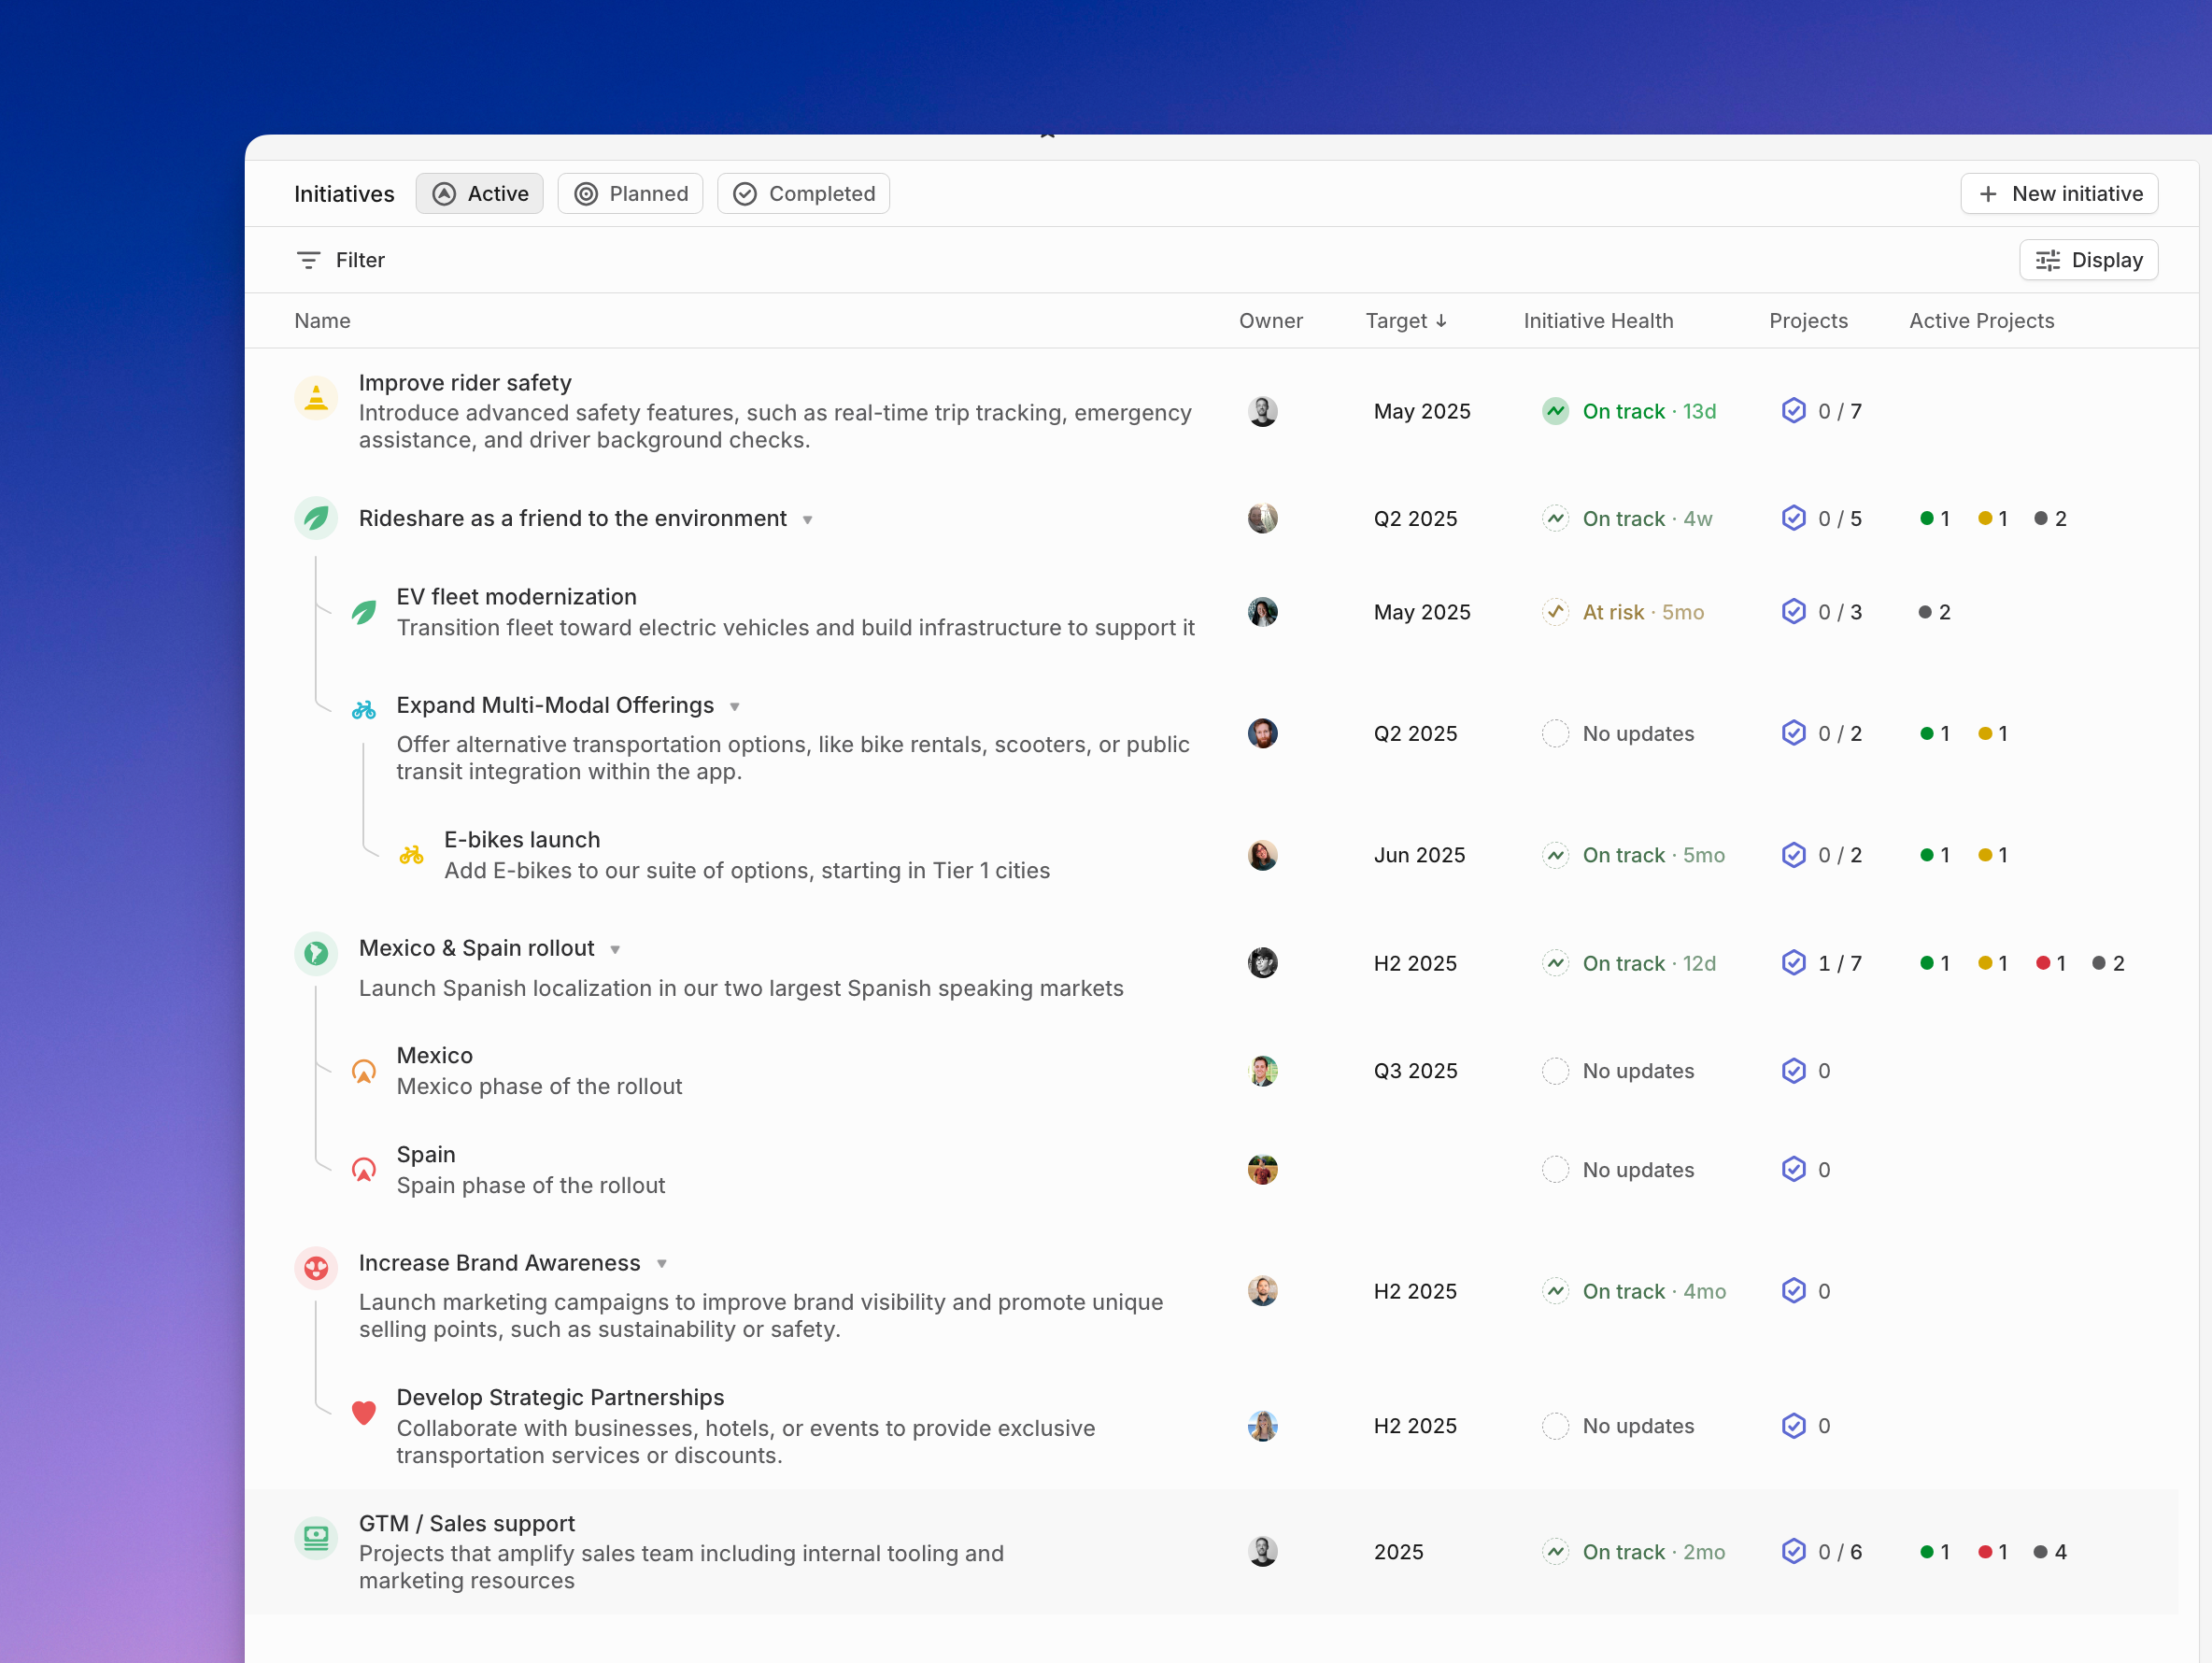Click the At risk health icon for EV fleet

pyautogui.click(x=1555, y=612)
